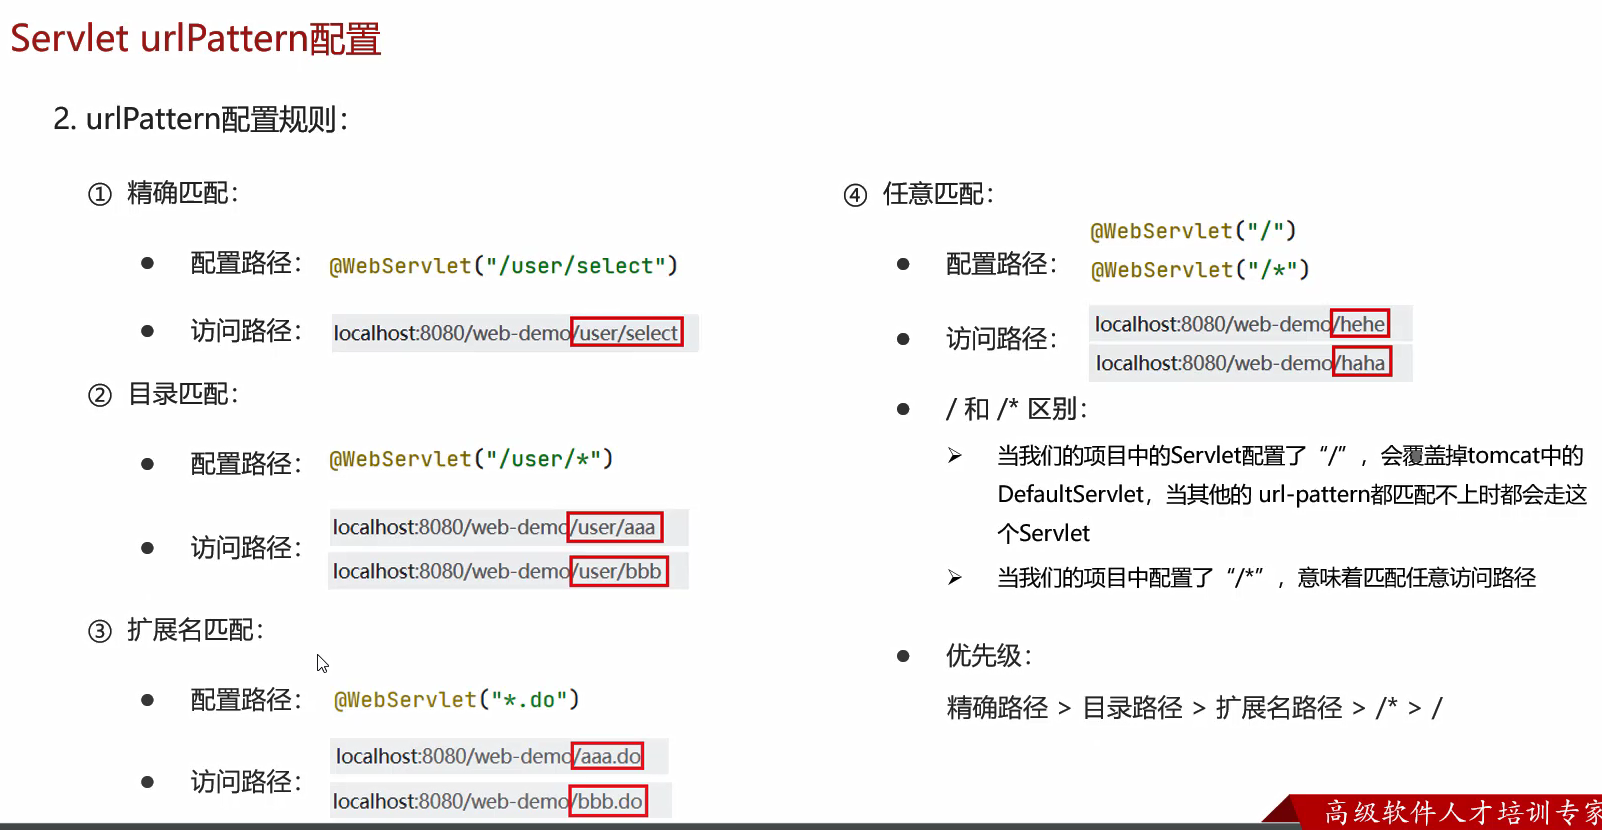This screenshot has height=830, width=1602.
Task: Click the "扩展名匹配:" heading
Action: click(195, 630)
